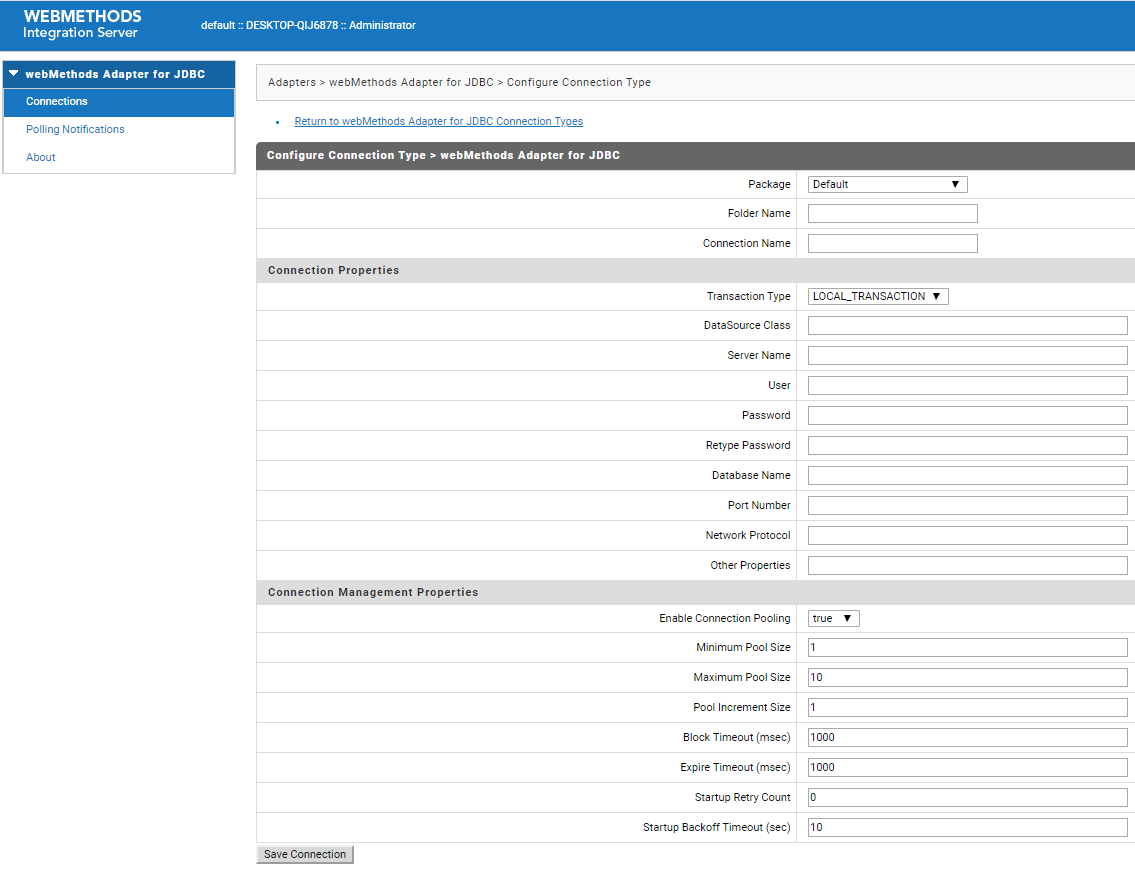This screenshot has height=871, width=1135.
Task: Click inside the Folder Name field
Action: pos(891,213)
